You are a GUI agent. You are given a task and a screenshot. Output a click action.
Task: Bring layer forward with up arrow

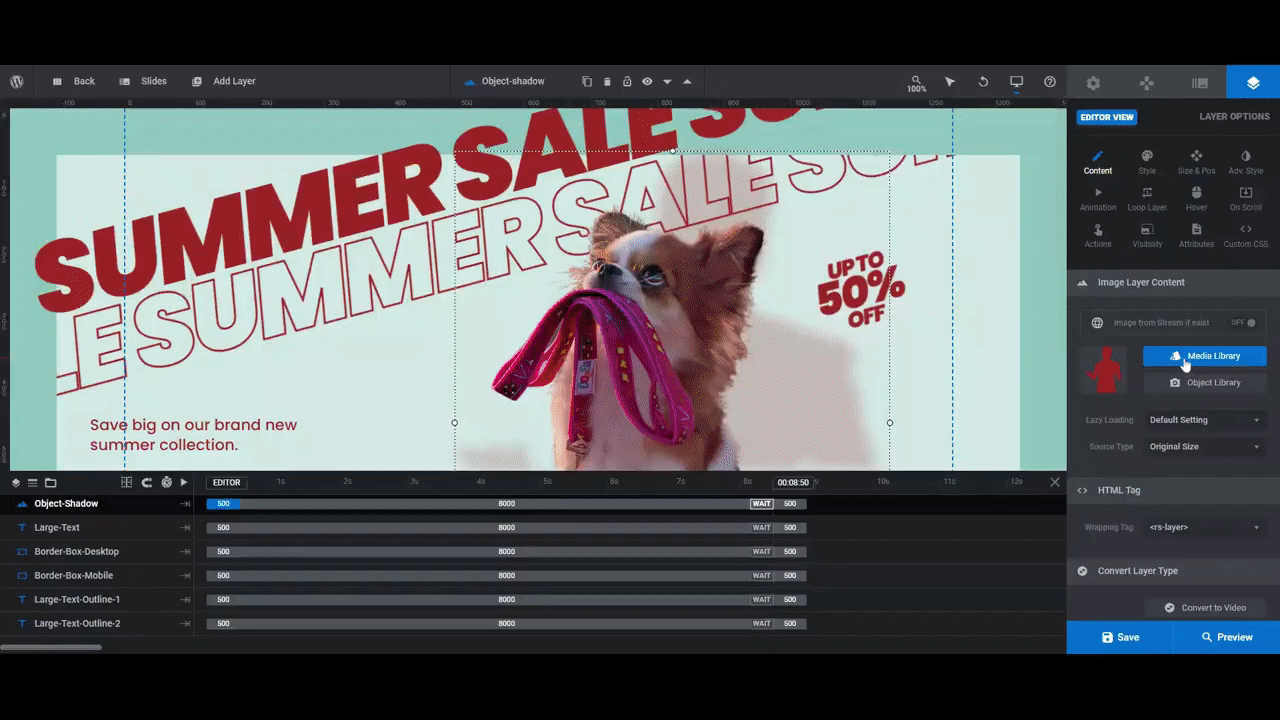[687, 81]
